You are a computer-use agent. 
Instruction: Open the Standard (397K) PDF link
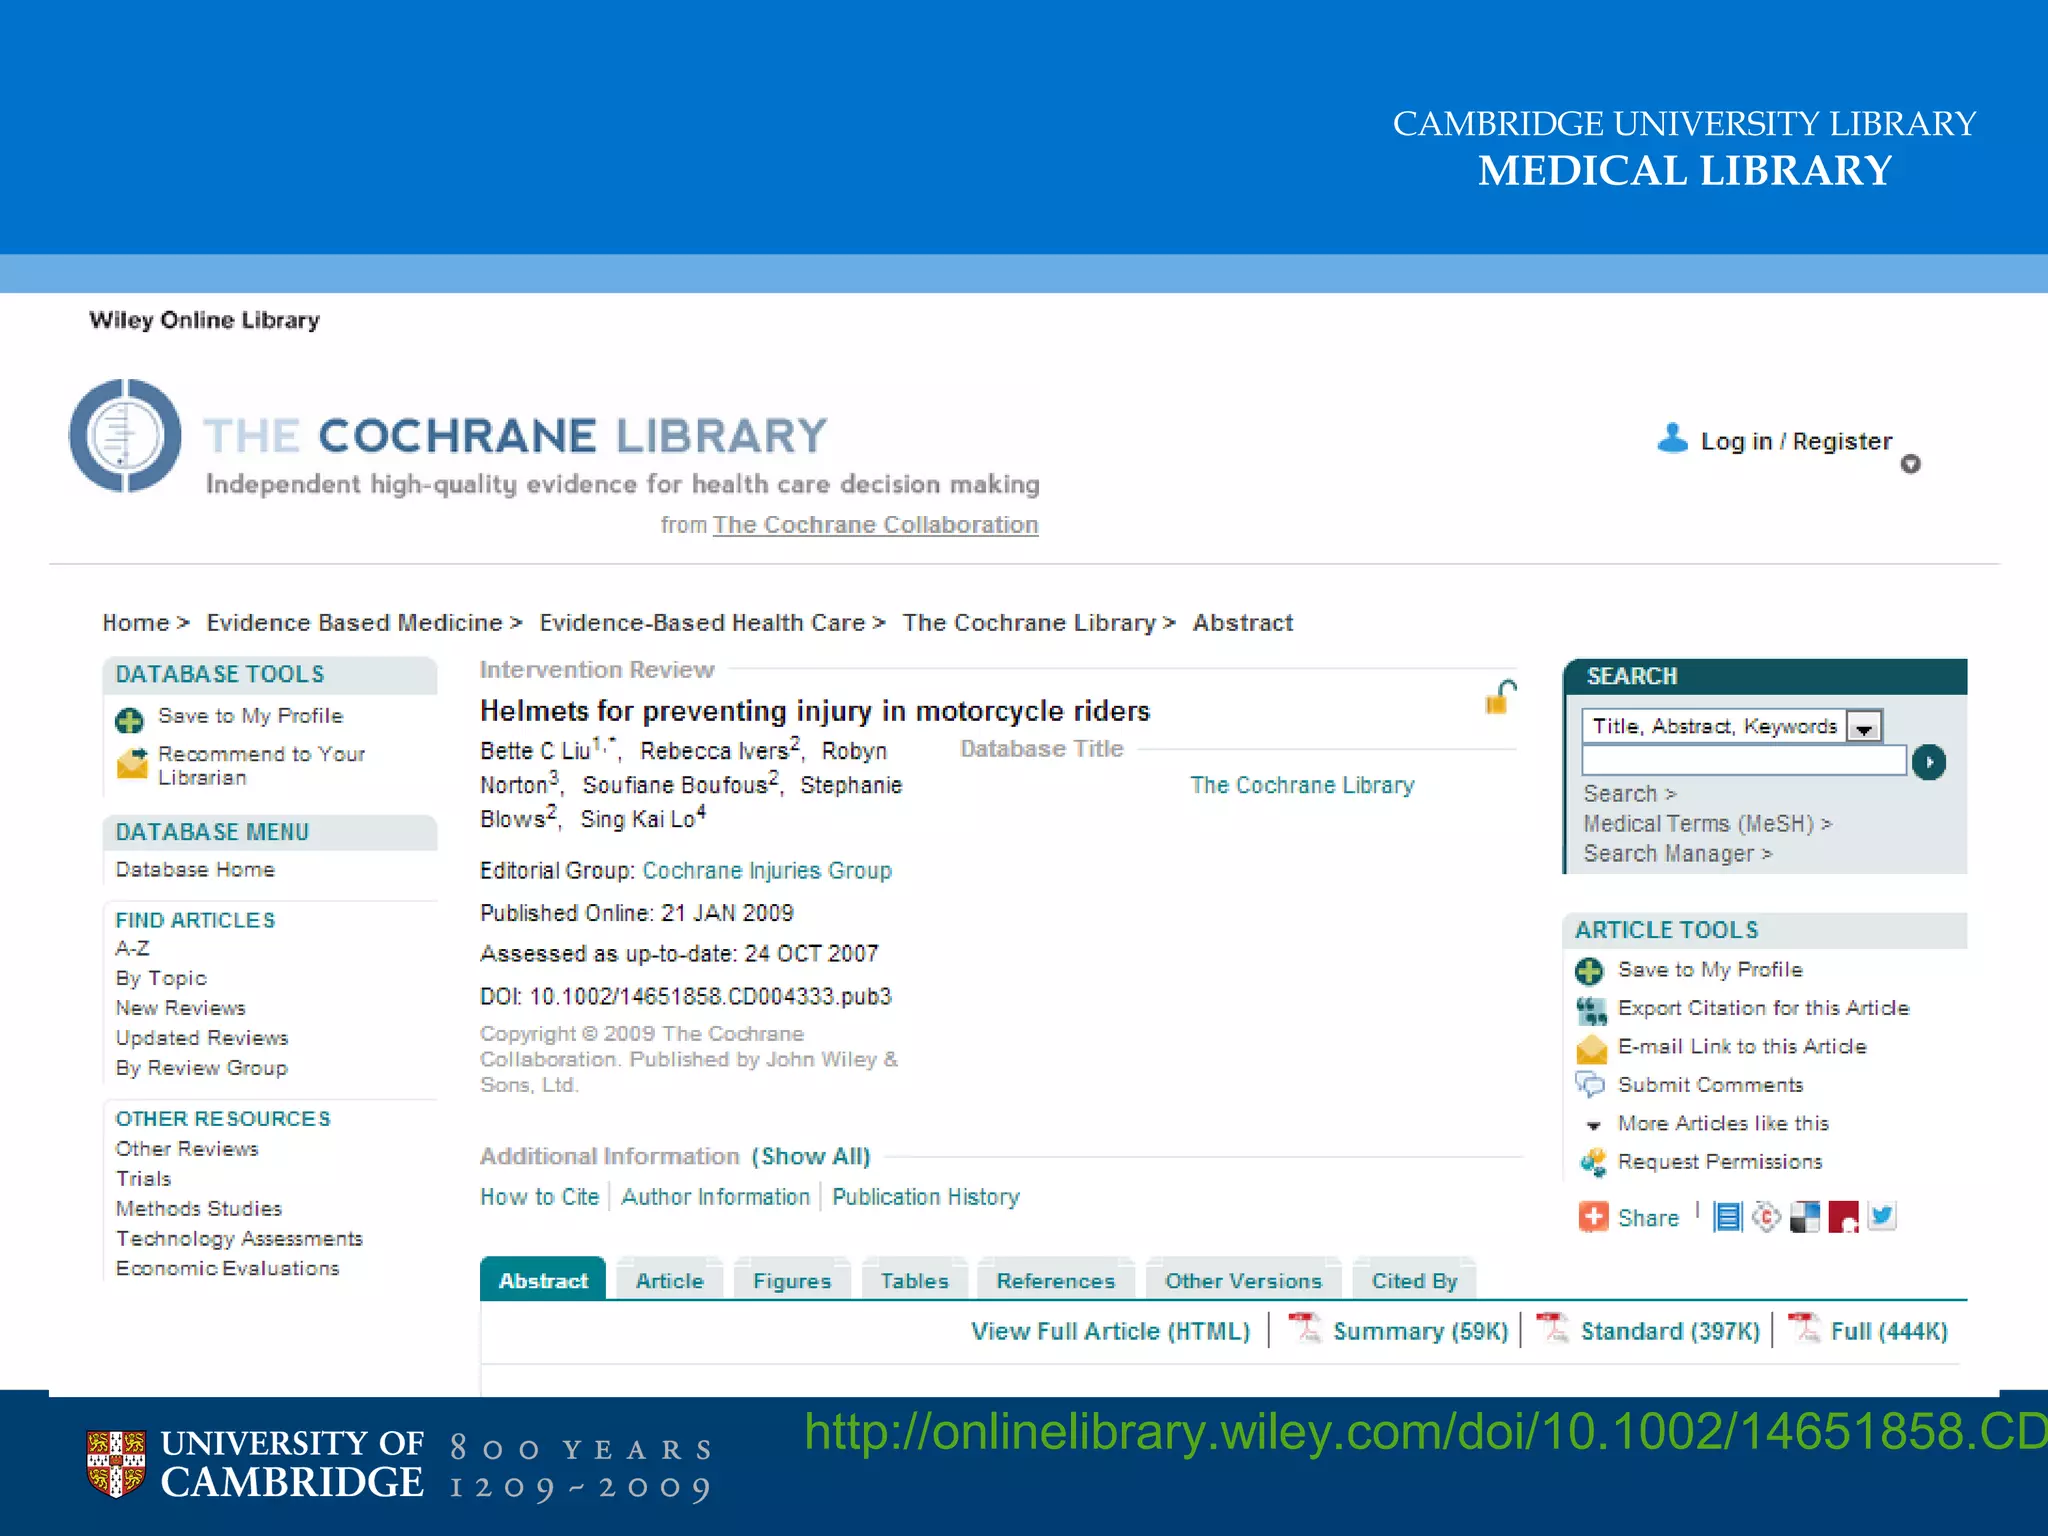click(x=1670, y=1331)
